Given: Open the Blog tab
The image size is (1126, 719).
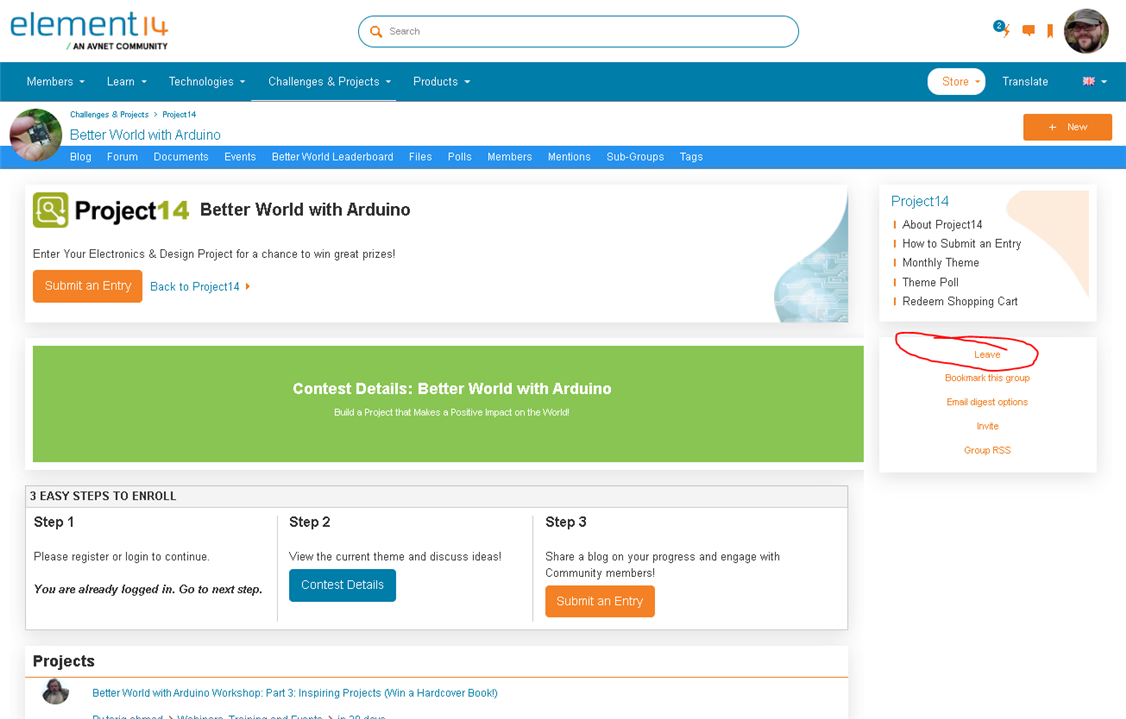Looking at the screenshot, I should point(80,157).
